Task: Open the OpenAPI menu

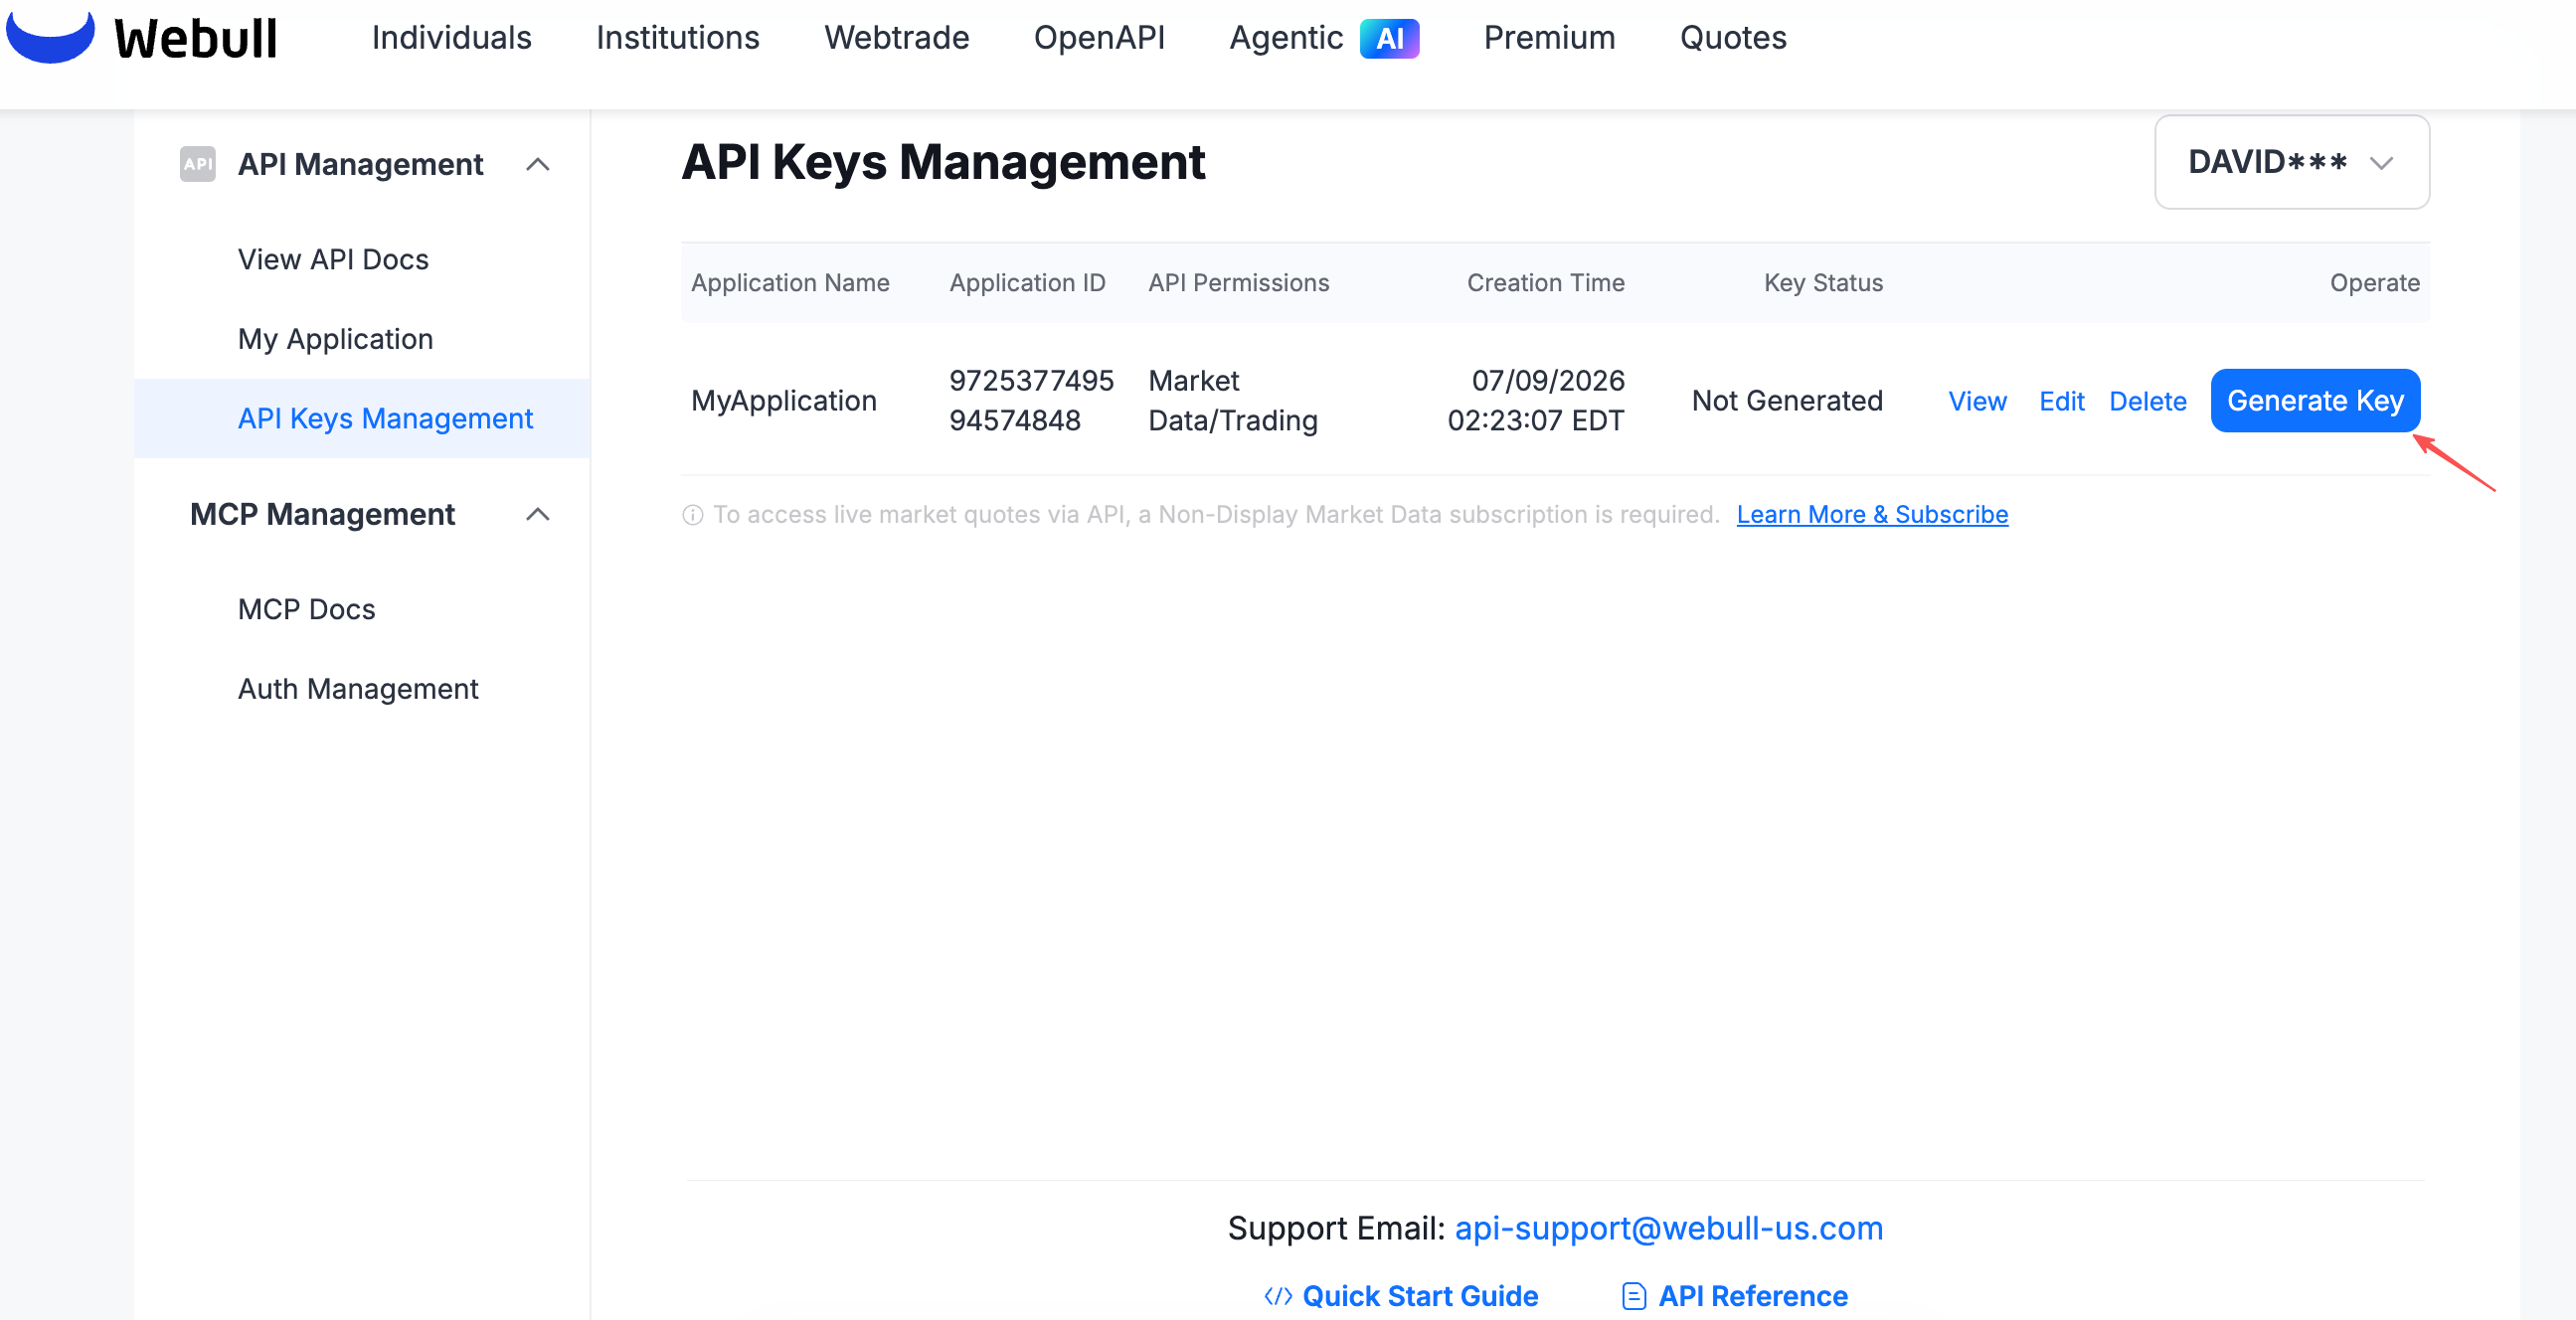Action: click(x=1099, y=38)
